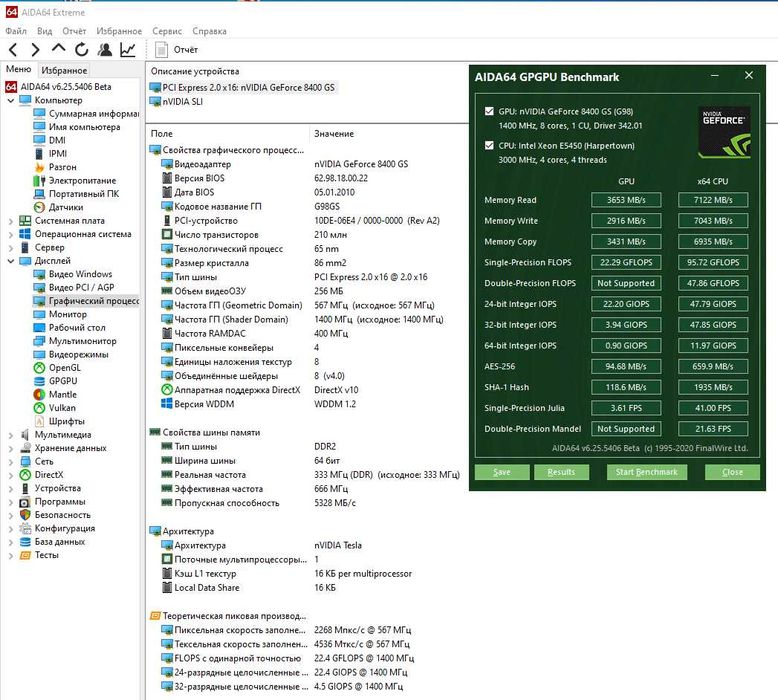
Task: Collapse the Дисплей tree node
Action: (x=11, y=261)
